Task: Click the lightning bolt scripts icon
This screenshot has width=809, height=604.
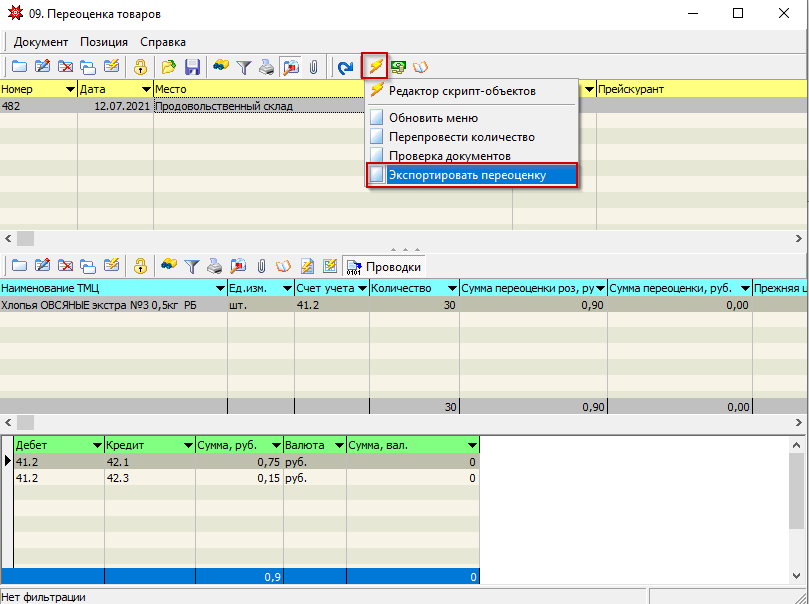Action: click(x=375, y=67)
